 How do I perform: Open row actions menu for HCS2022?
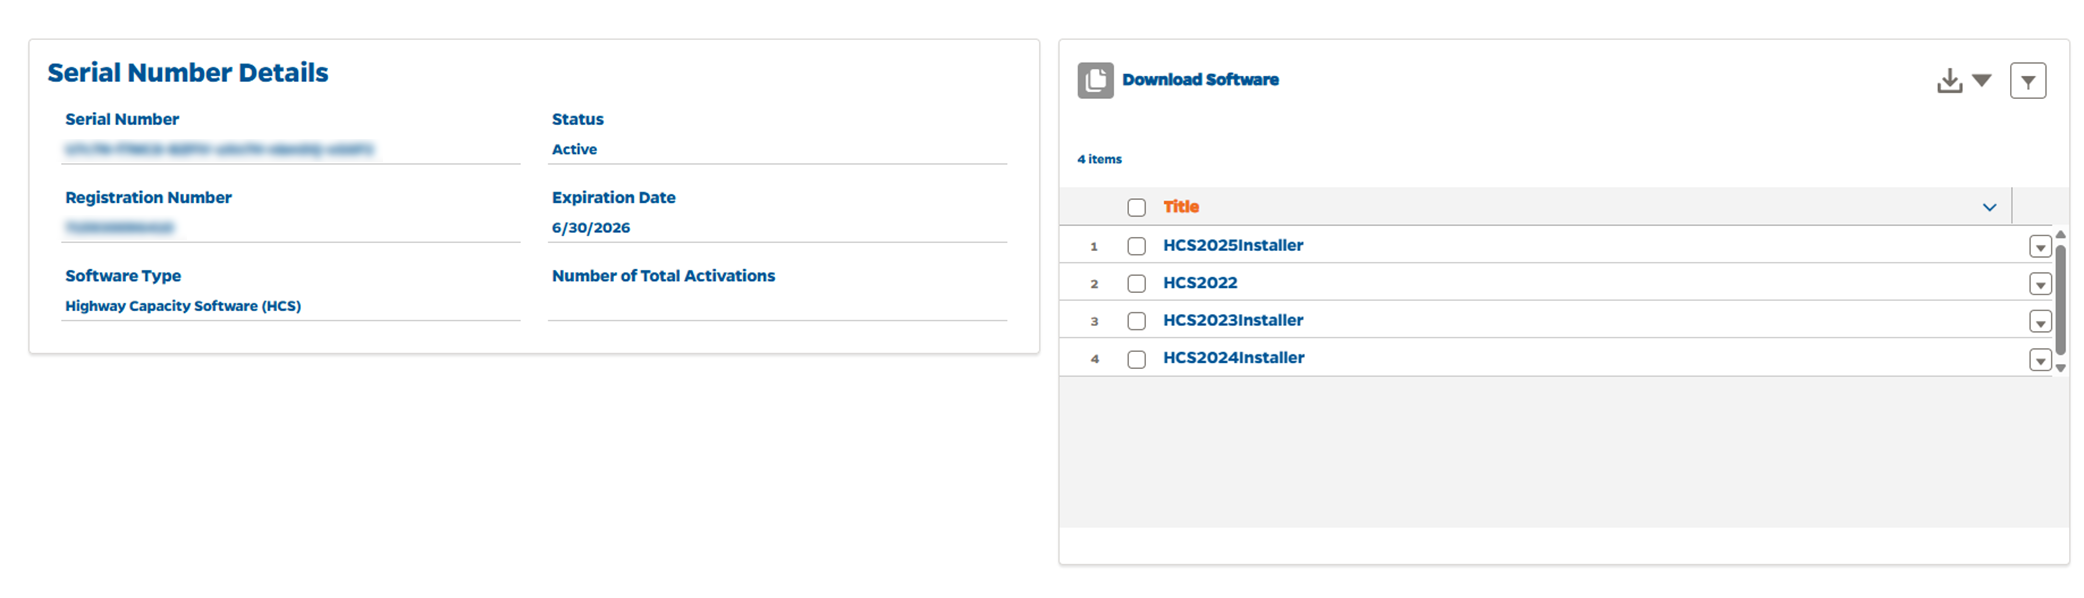point(2040,285)
